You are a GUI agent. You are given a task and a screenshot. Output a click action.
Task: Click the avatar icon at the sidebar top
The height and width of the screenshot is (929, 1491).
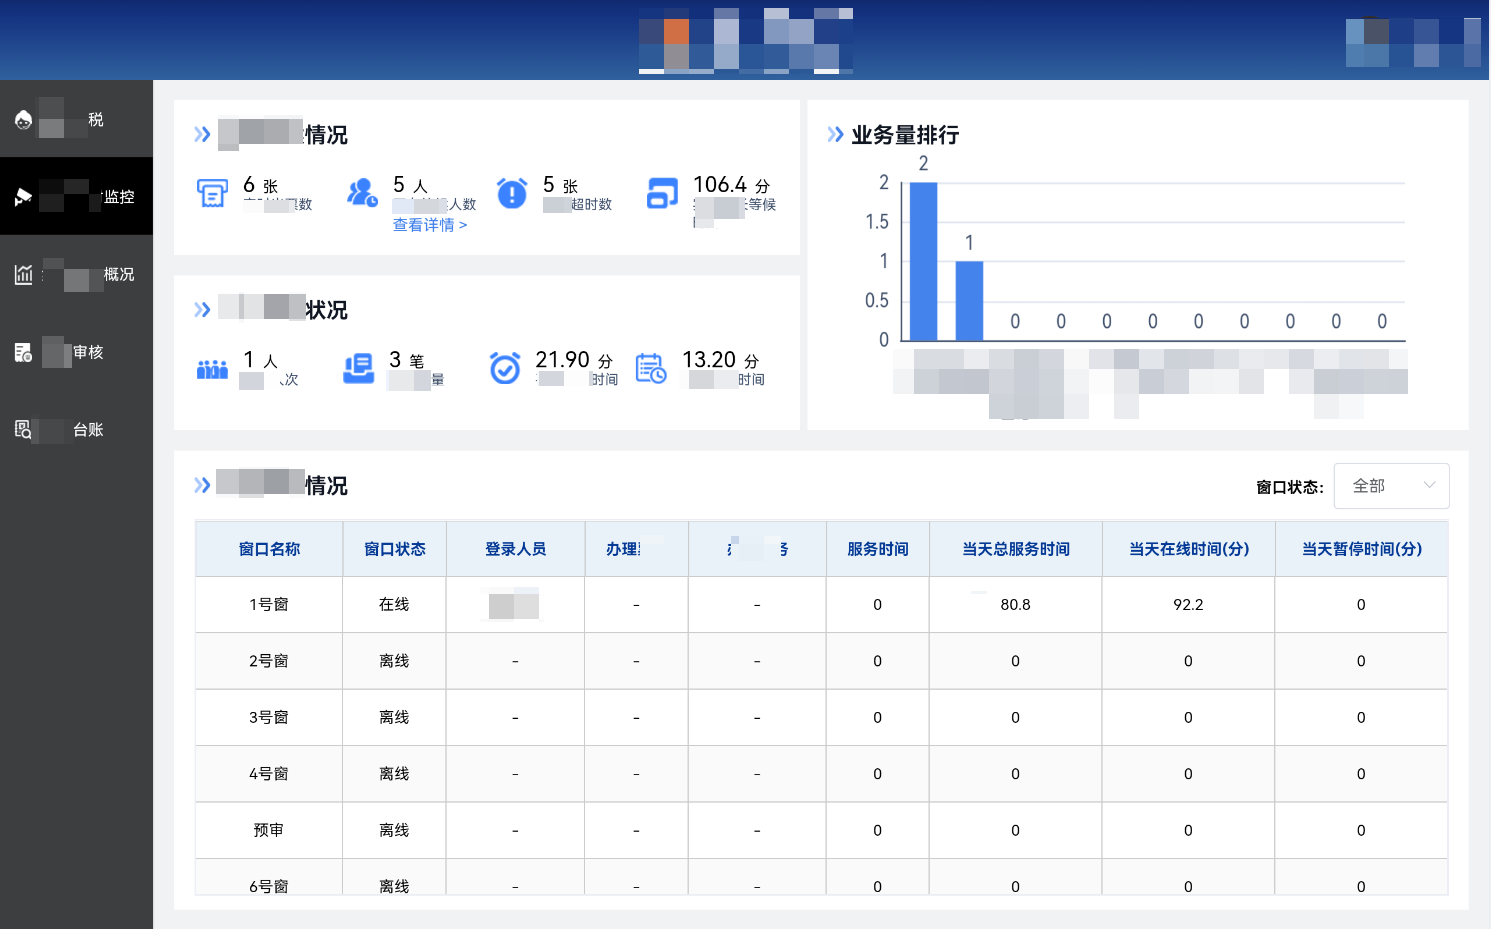point(23,120)
